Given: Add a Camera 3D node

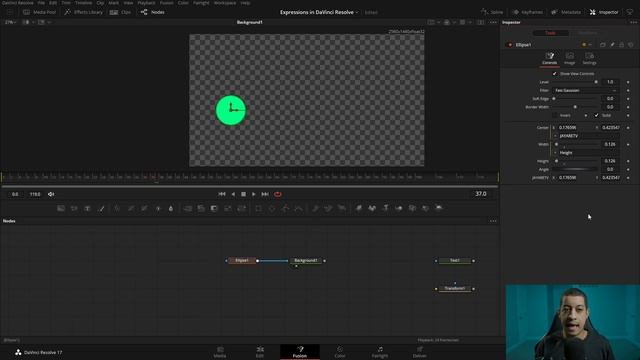Looking at the screenshot, I should (412, 209).
